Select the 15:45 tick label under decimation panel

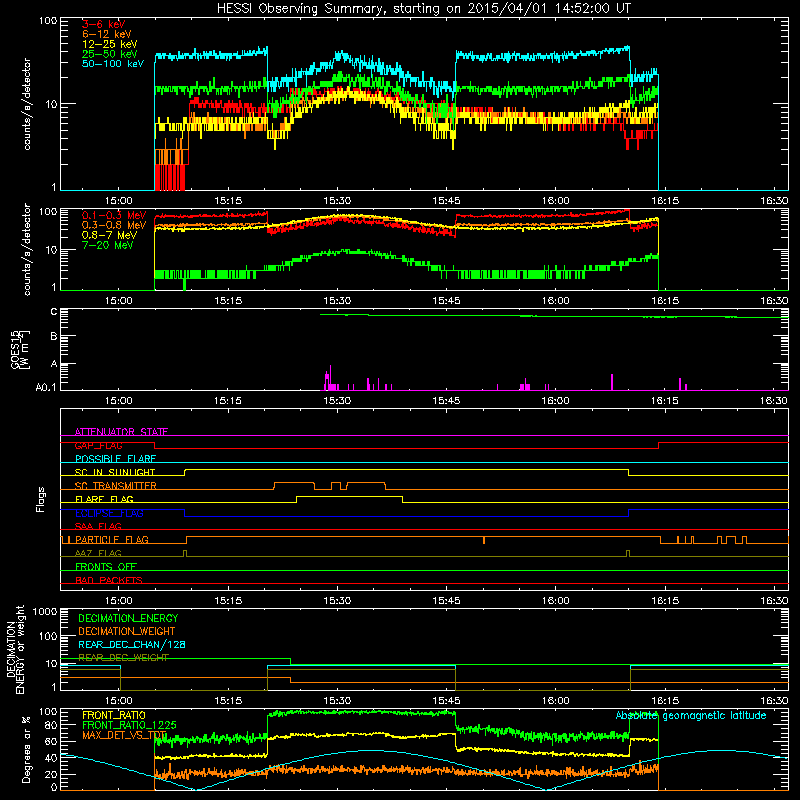[x=446, y=701]
